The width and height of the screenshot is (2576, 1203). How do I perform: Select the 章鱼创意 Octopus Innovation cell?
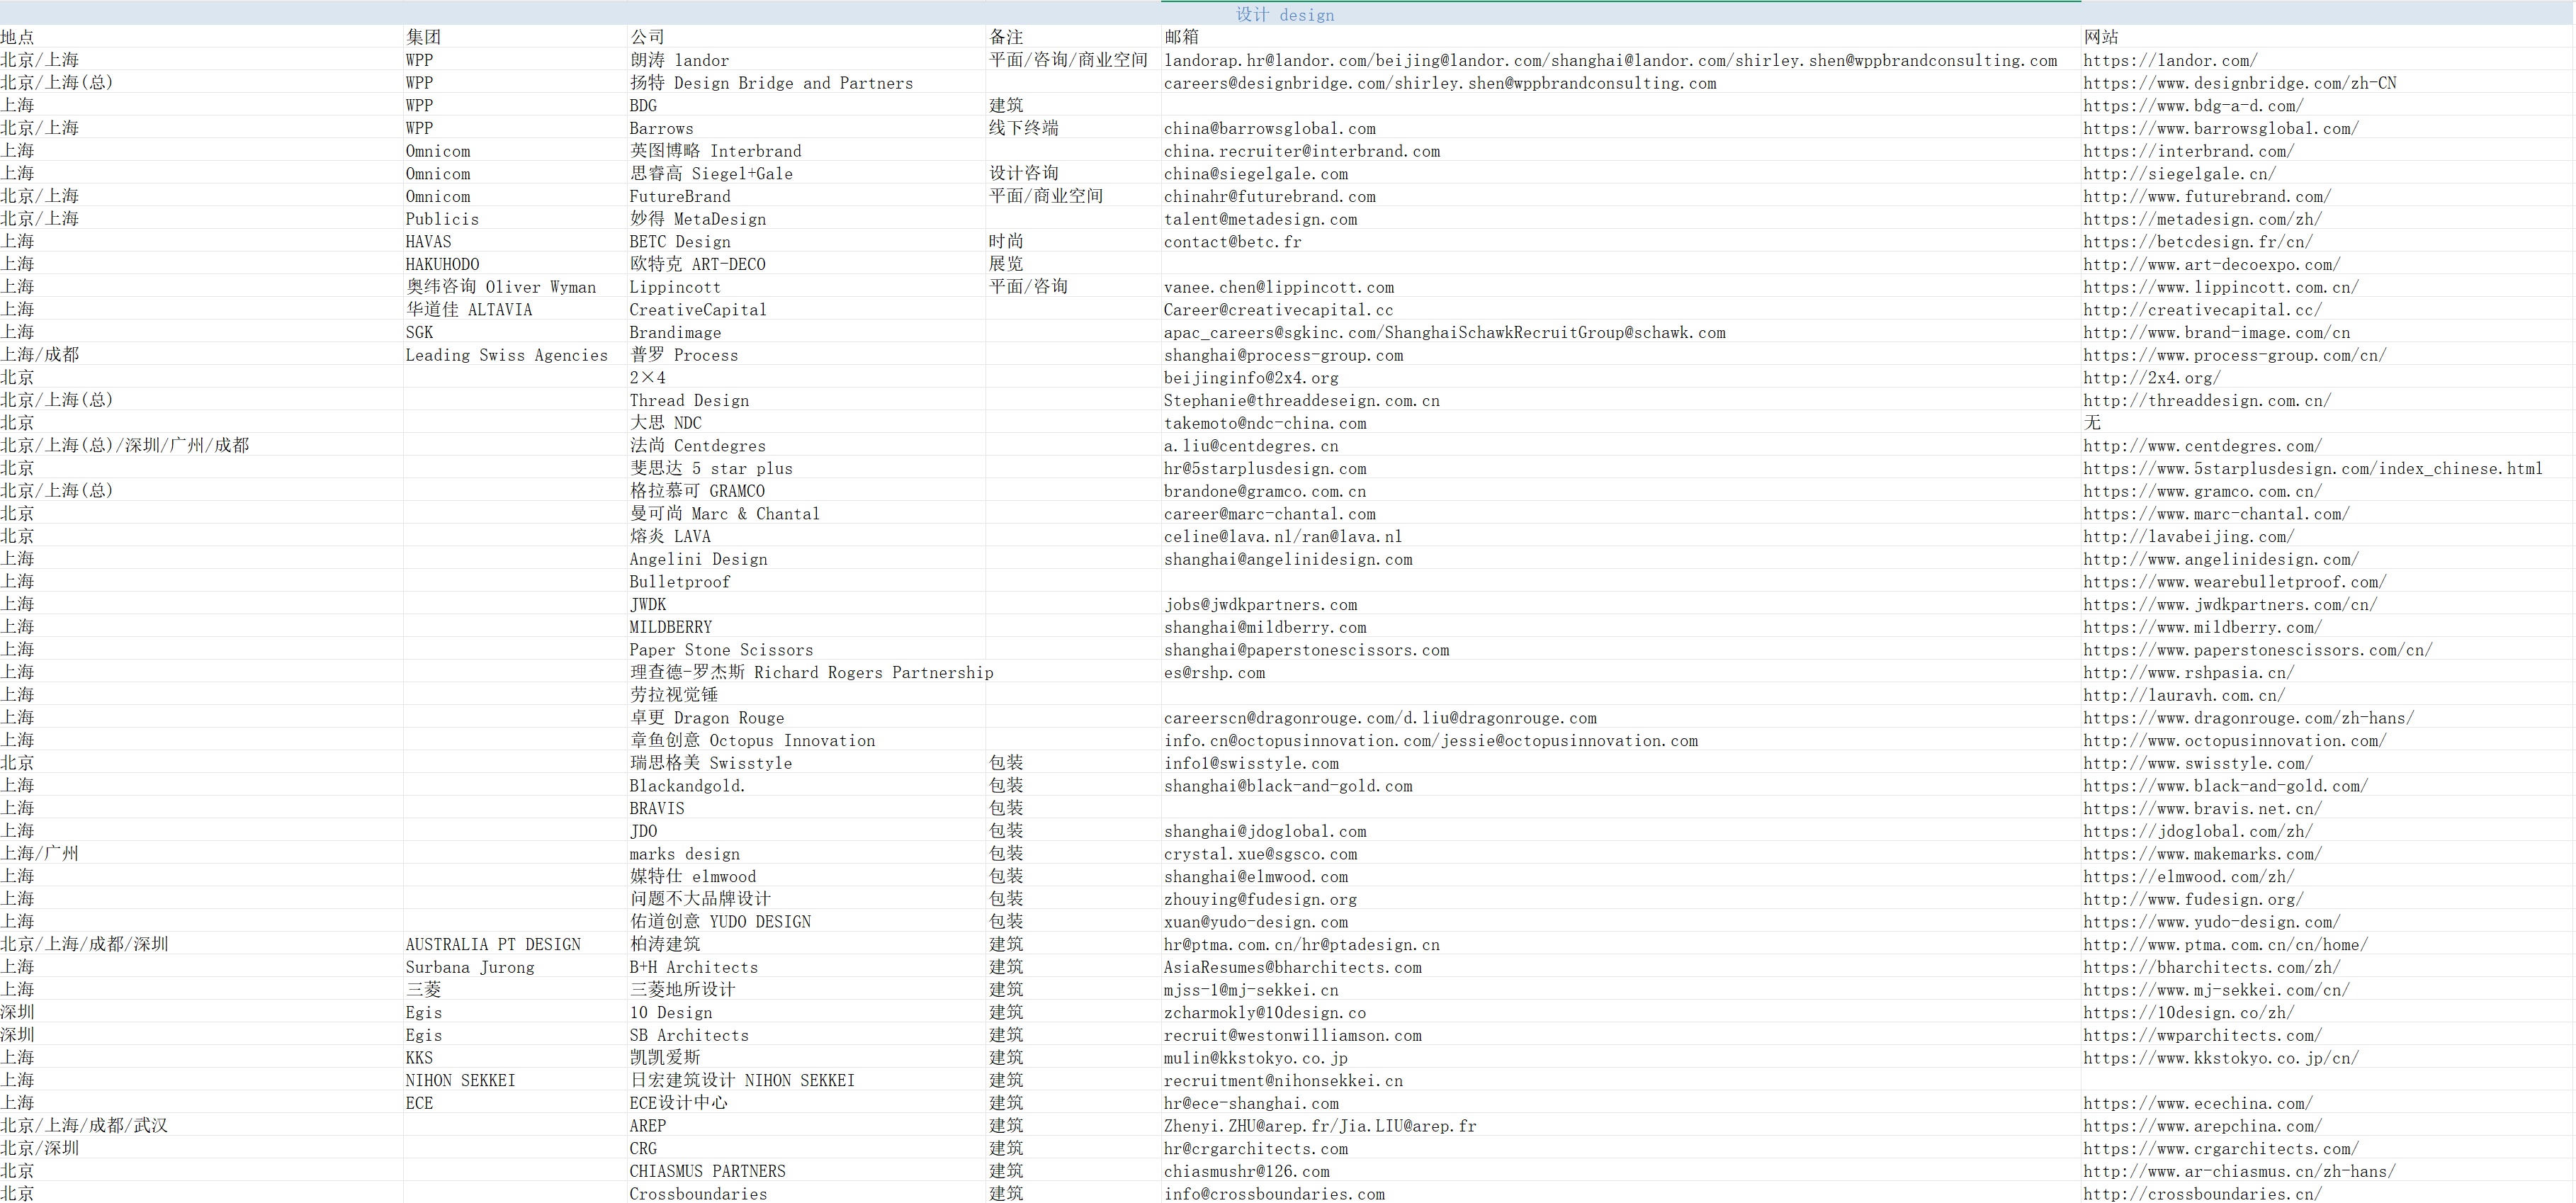coord(752,740)
